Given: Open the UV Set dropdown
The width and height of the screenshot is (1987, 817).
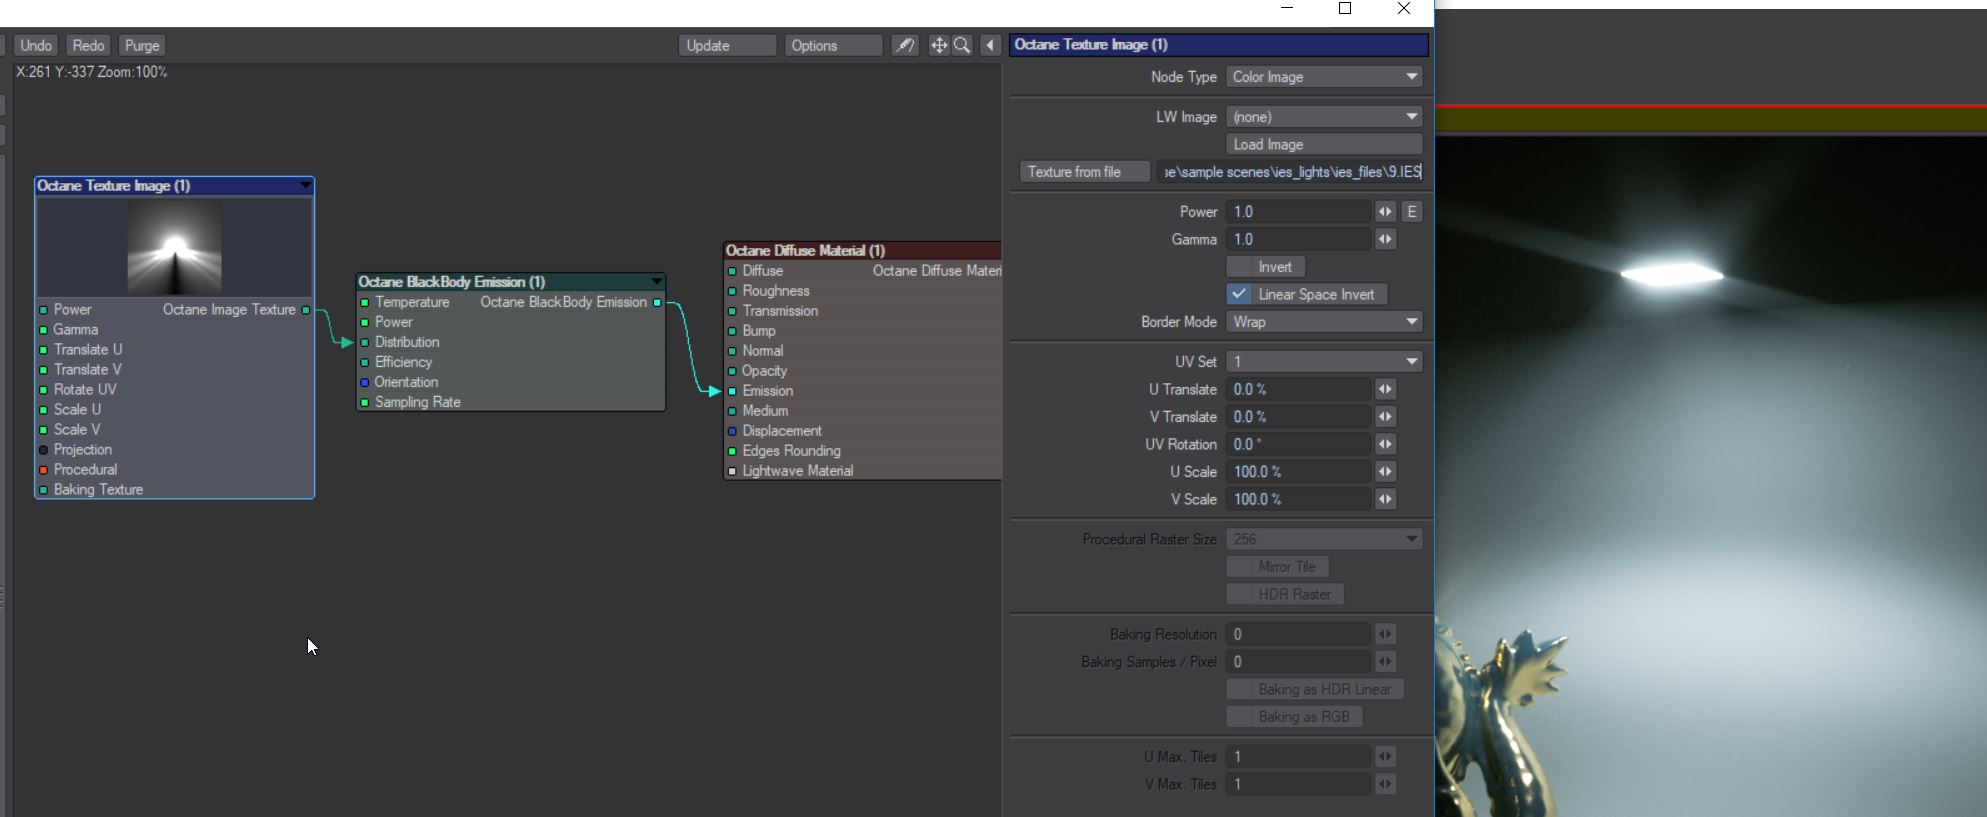Looking at the screenshot, I should [1324, 362].
